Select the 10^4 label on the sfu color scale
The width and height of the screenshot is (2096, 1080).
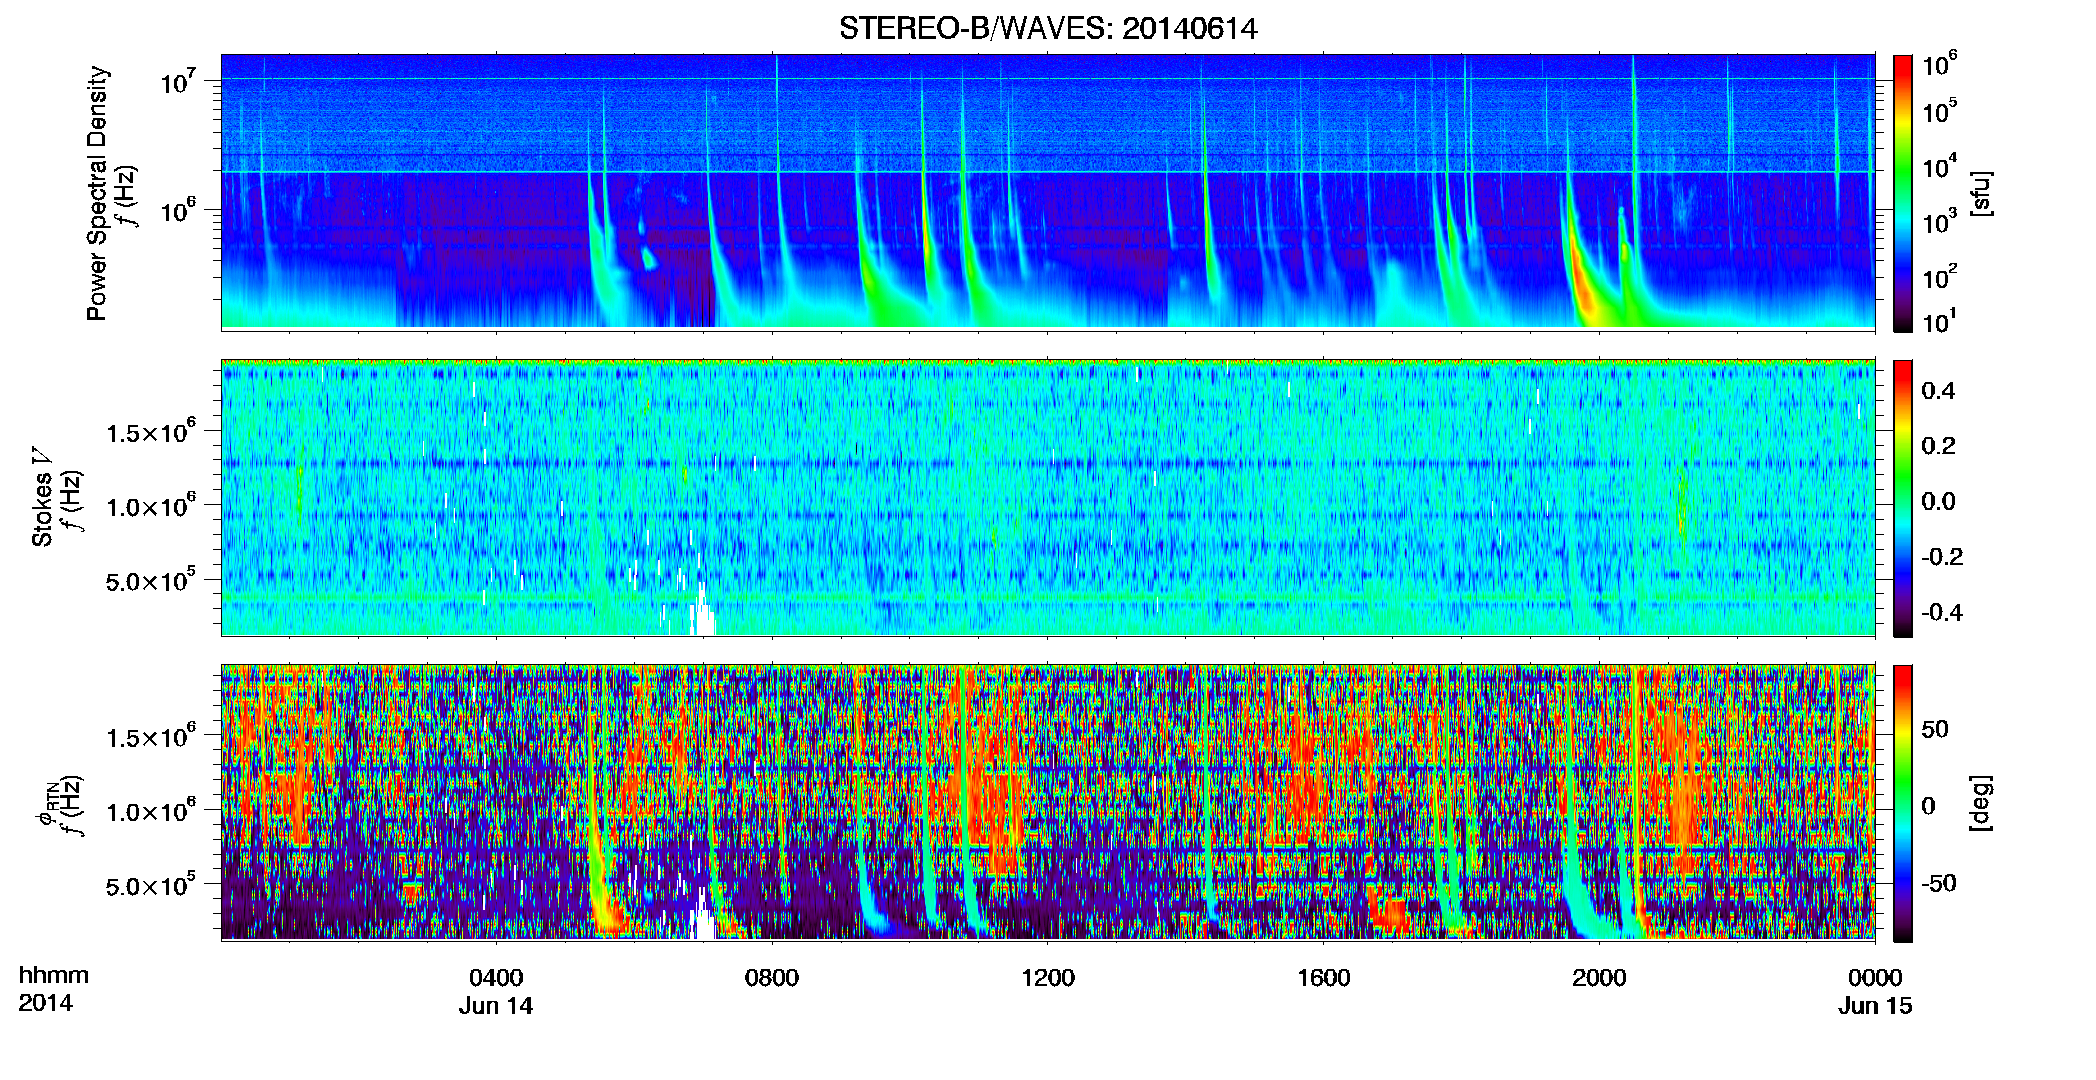tap(1940, 166)
